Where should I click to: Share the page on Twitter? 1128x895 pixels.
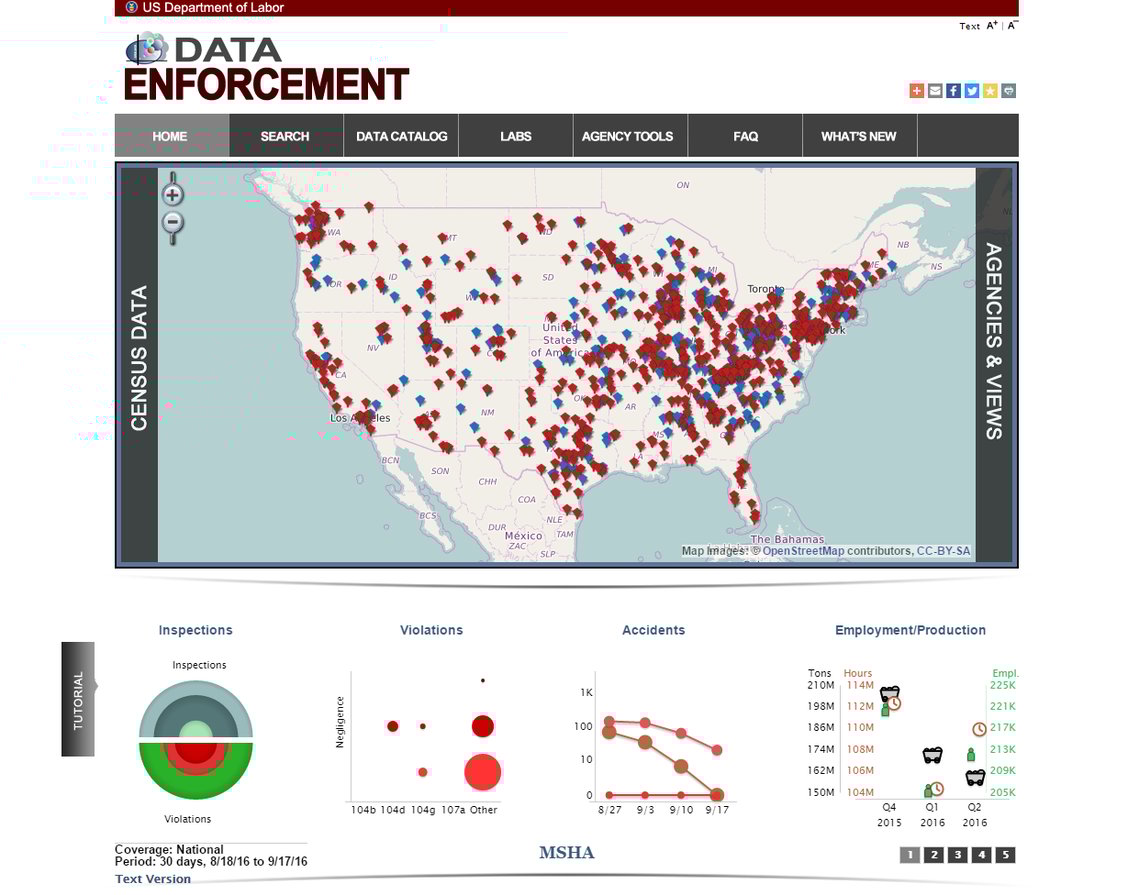coord(970,90)
